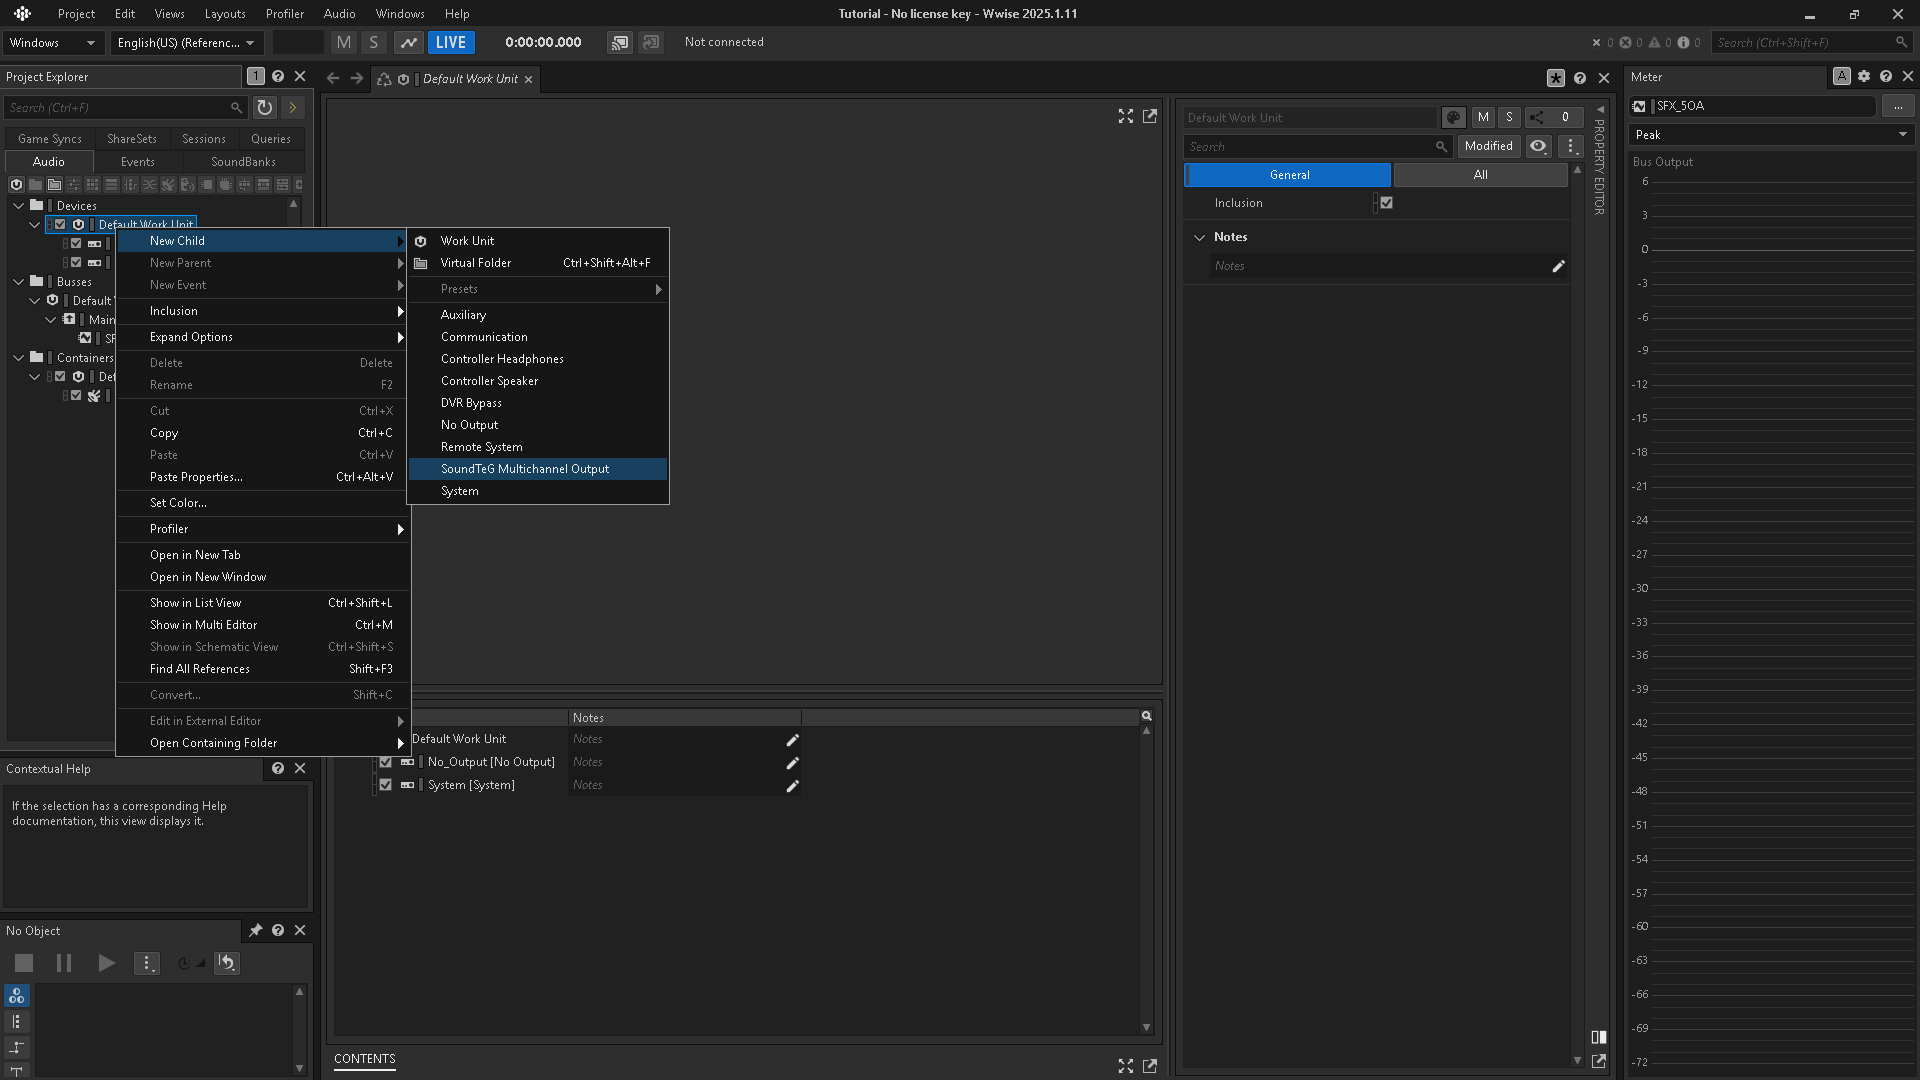Open editor in new window icon
Screen dimensions: 1920x1080
coord(1150,116)
